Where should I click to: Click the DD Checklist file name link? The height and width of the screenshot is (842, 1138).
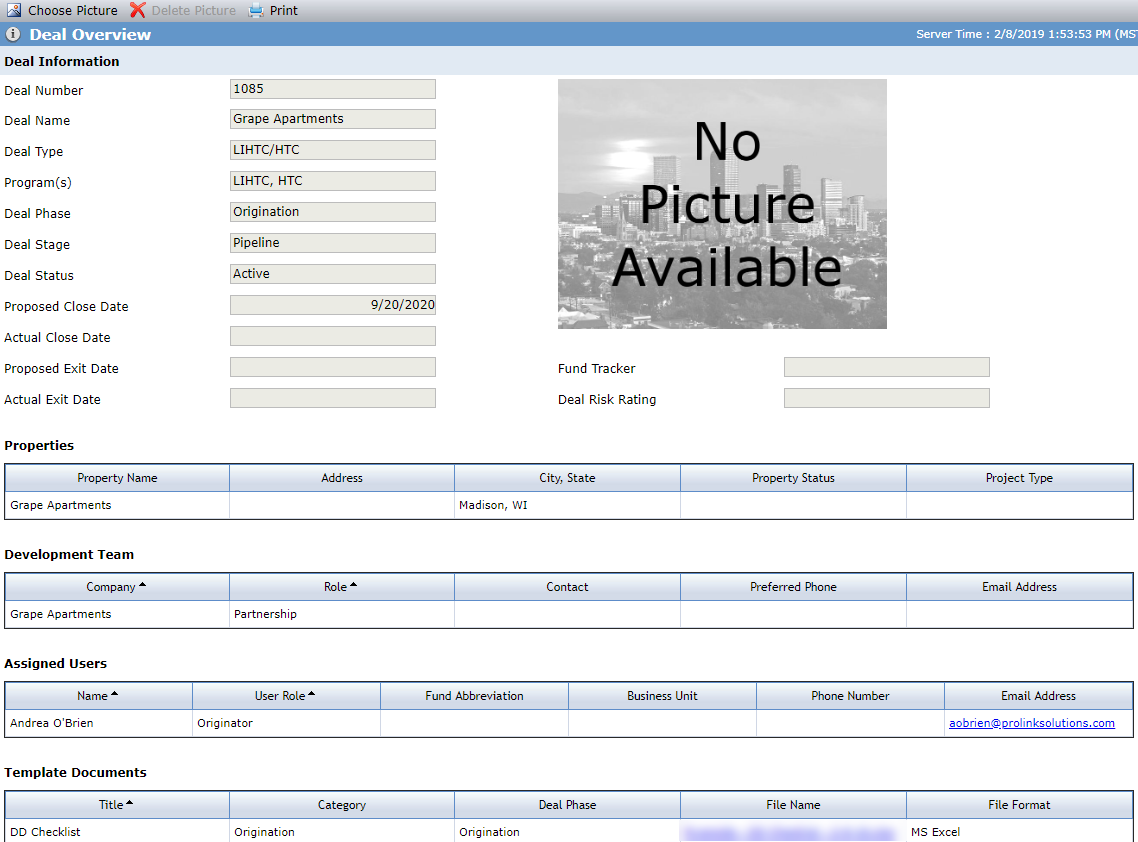point(790,832)
